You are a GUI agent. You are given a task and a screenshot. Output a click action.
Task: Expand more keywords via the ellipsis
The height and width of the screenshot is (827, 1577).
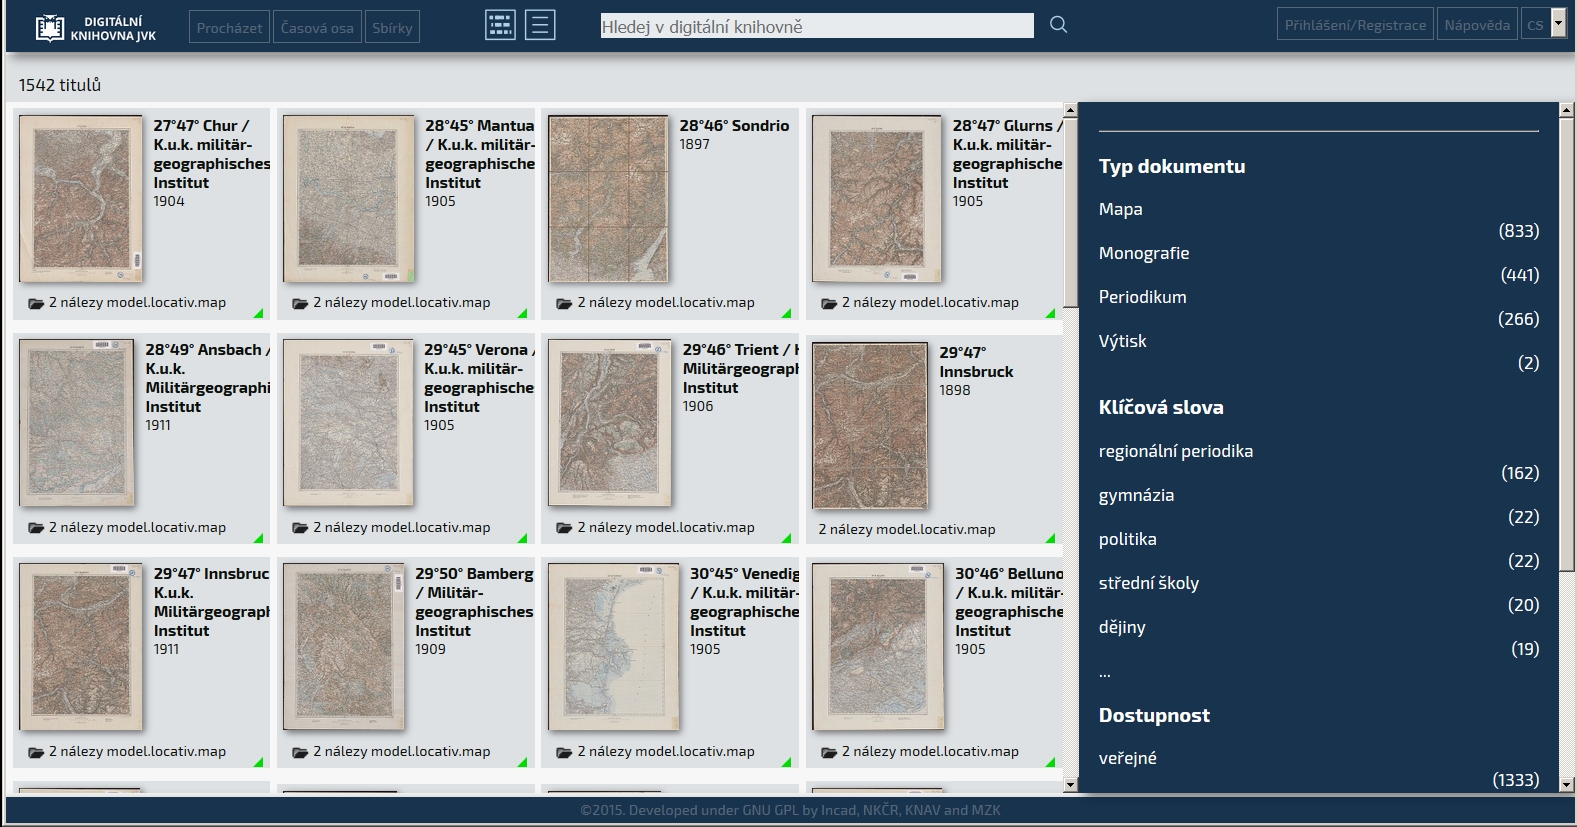click(x=1105, y=673)
